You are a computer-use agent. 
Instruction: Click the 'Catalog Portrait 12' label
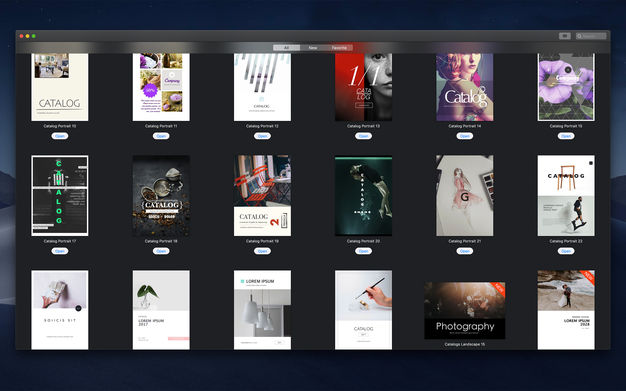262,126
